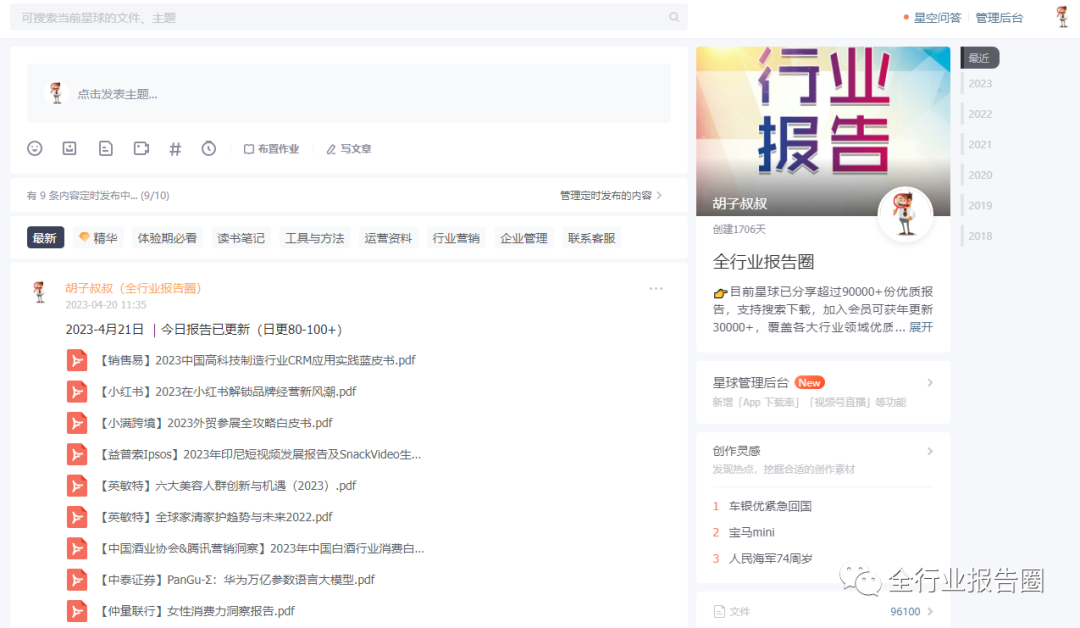Screen dimensions: 1080x628
Task: Click the hashtag topic icon
Action: click(175, 149)
